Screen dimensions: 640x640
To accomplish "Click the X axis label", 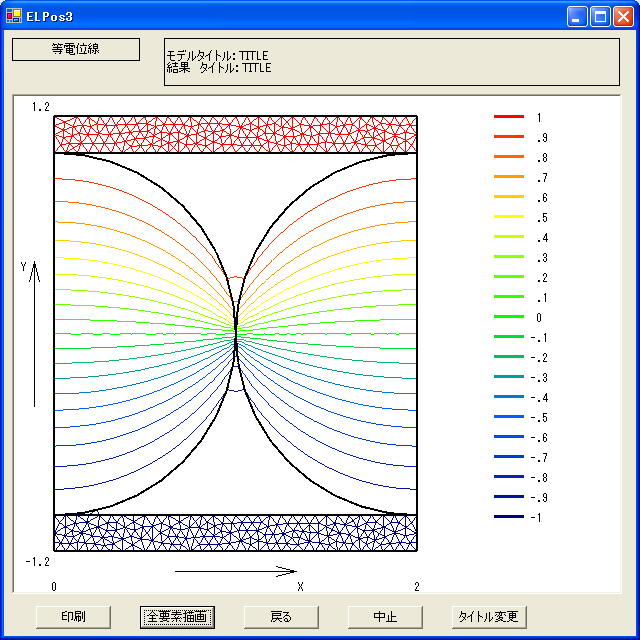I will 300,587.
